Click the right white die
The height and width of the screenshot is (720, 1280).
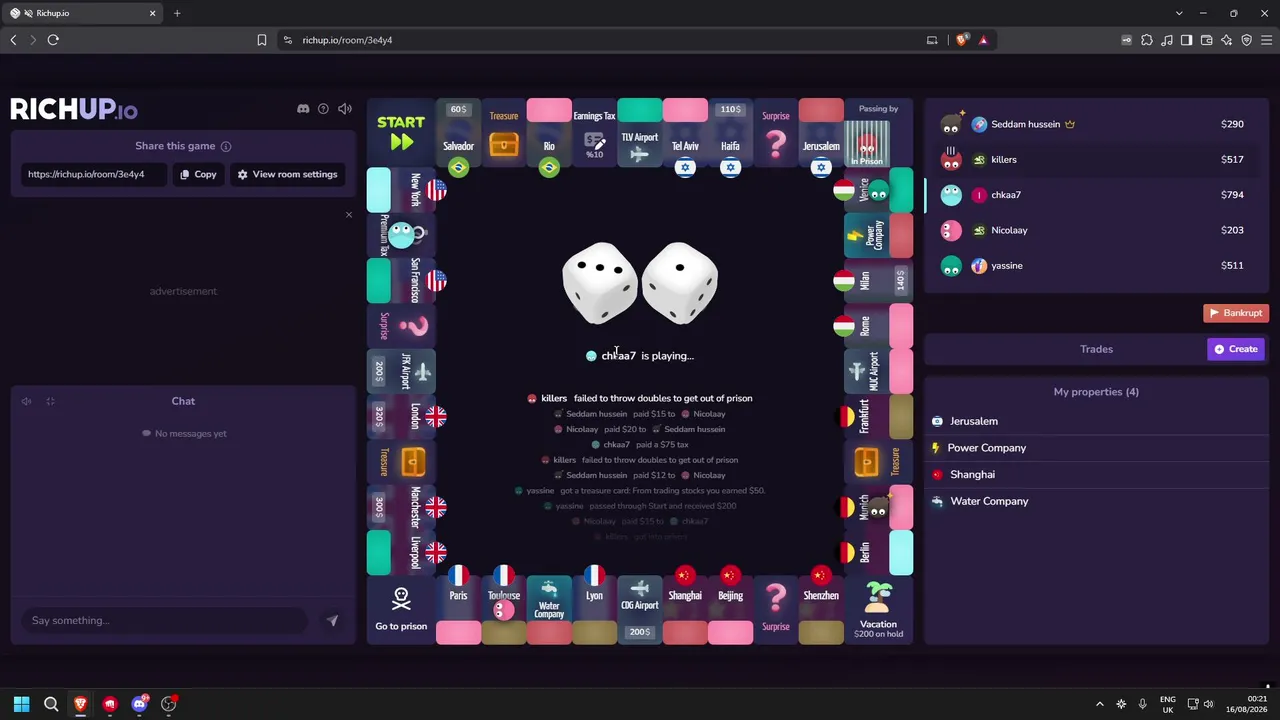click(680, 283)
